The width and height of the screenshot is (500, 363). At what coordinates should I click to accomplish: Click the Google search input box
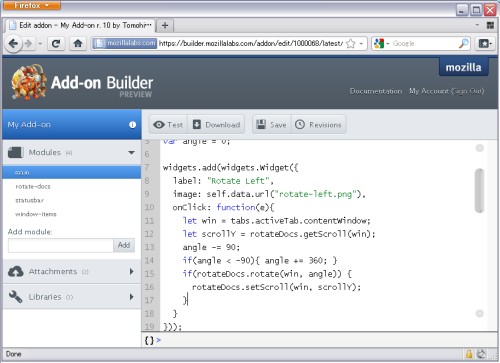(x=424, y=43)
